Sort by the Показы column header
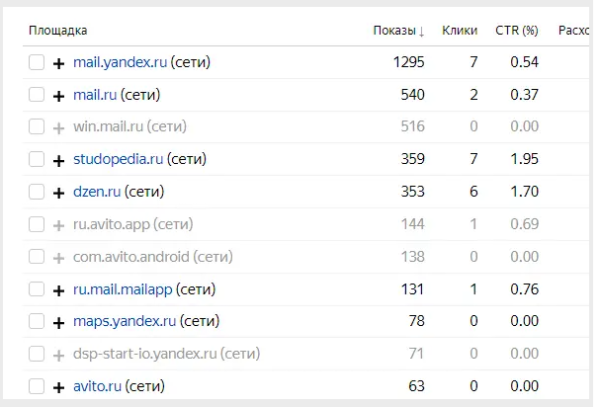The height and width of the screenshot is (407, 600). point(398,30)
